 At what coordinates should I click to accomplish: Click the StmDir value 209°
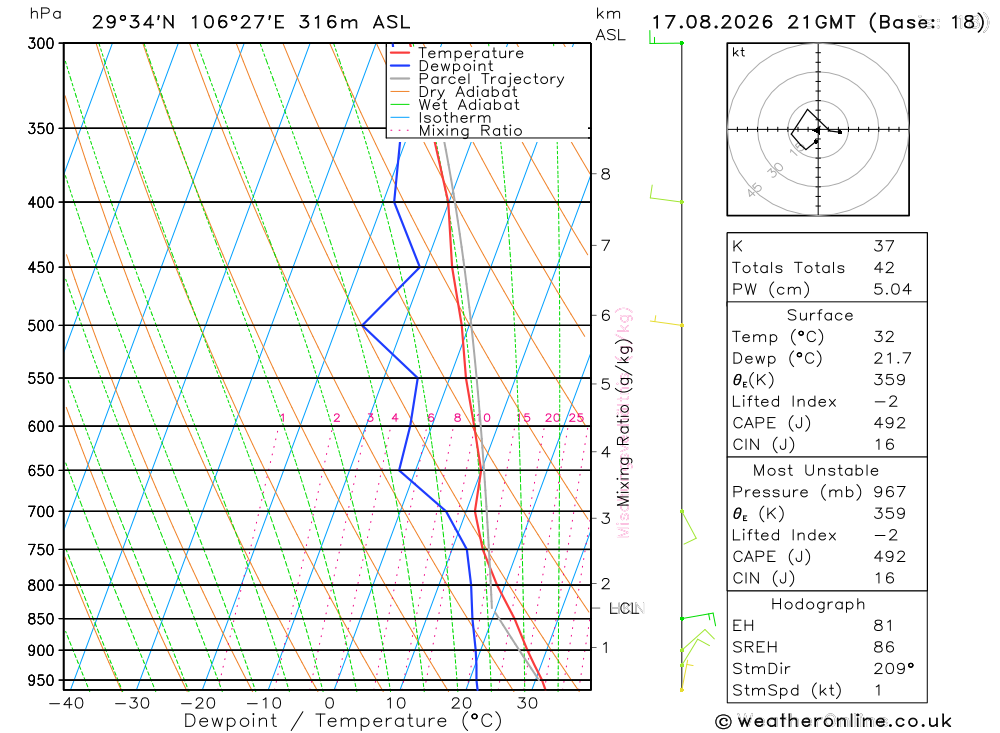(893, 669)
